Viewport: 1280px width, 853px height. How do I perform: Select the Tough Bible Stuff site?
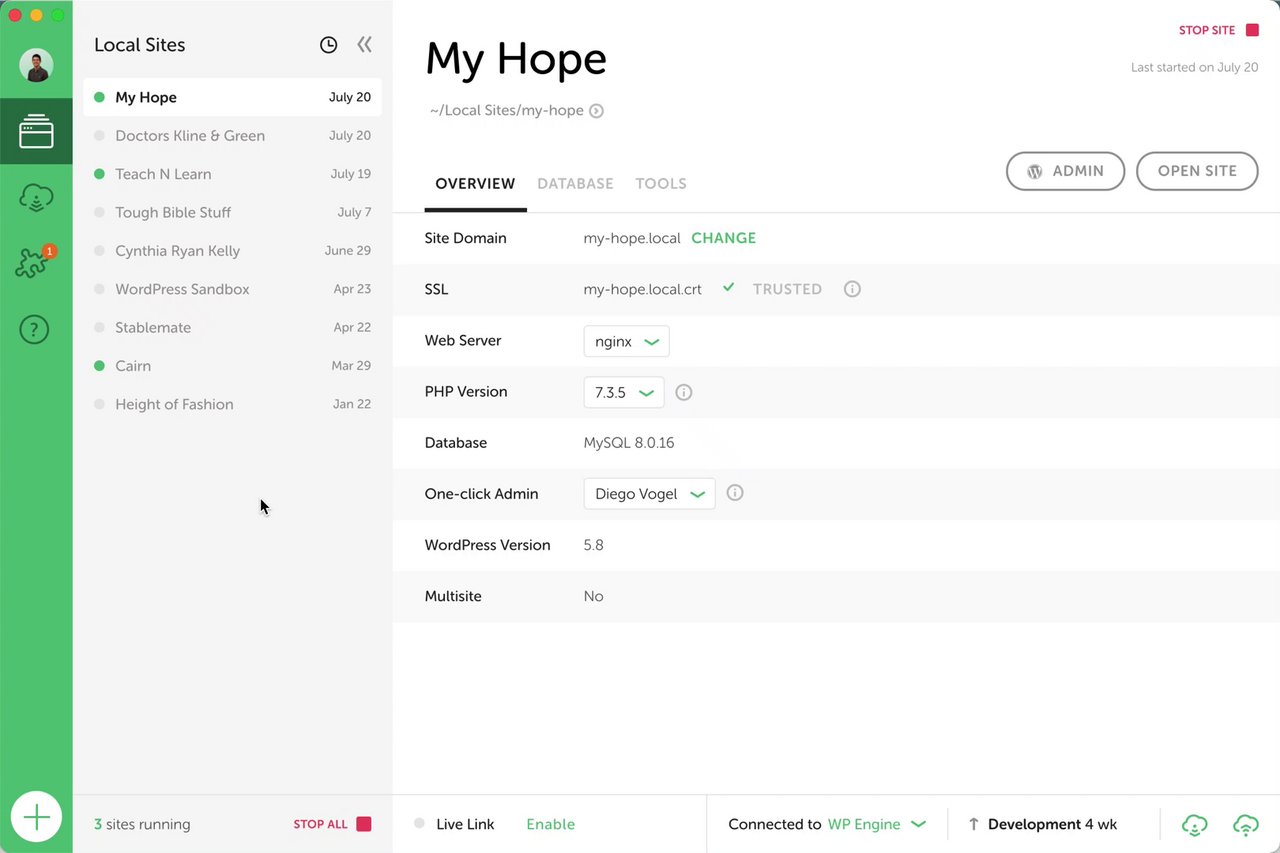232,212
